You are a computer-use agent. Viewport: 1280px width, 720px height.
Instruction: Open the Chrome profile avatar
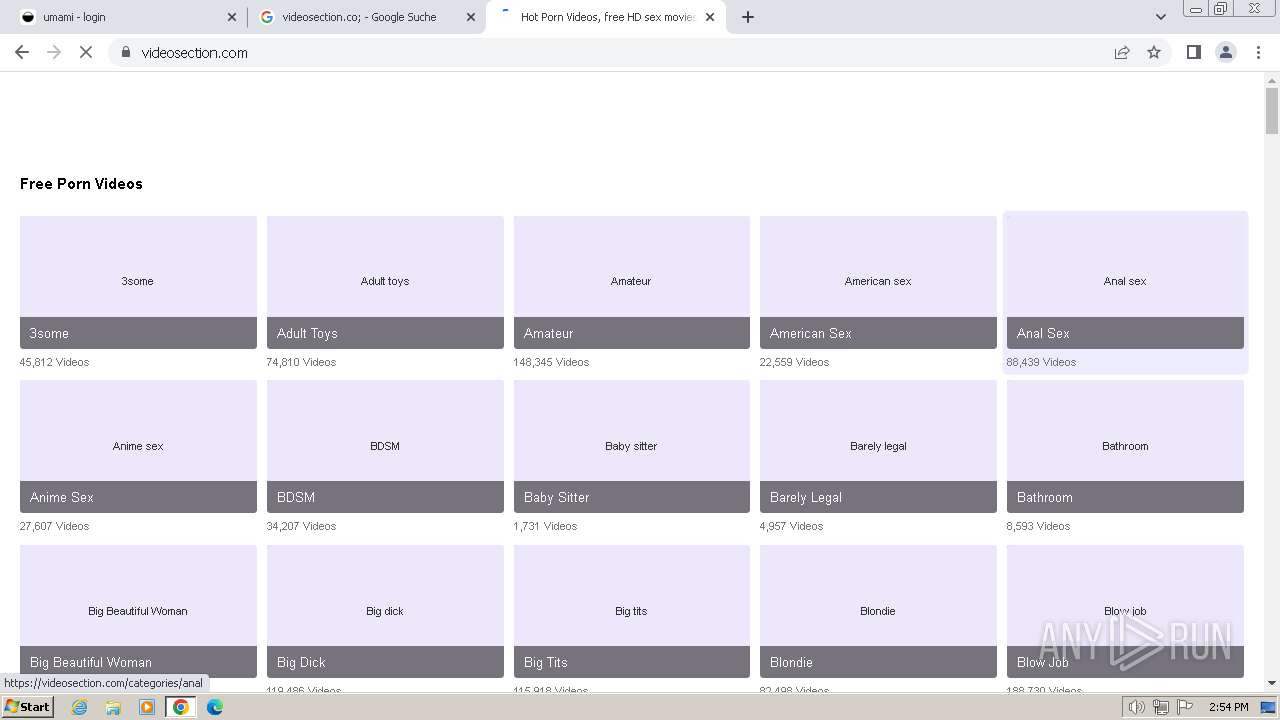coord(1225,52)
